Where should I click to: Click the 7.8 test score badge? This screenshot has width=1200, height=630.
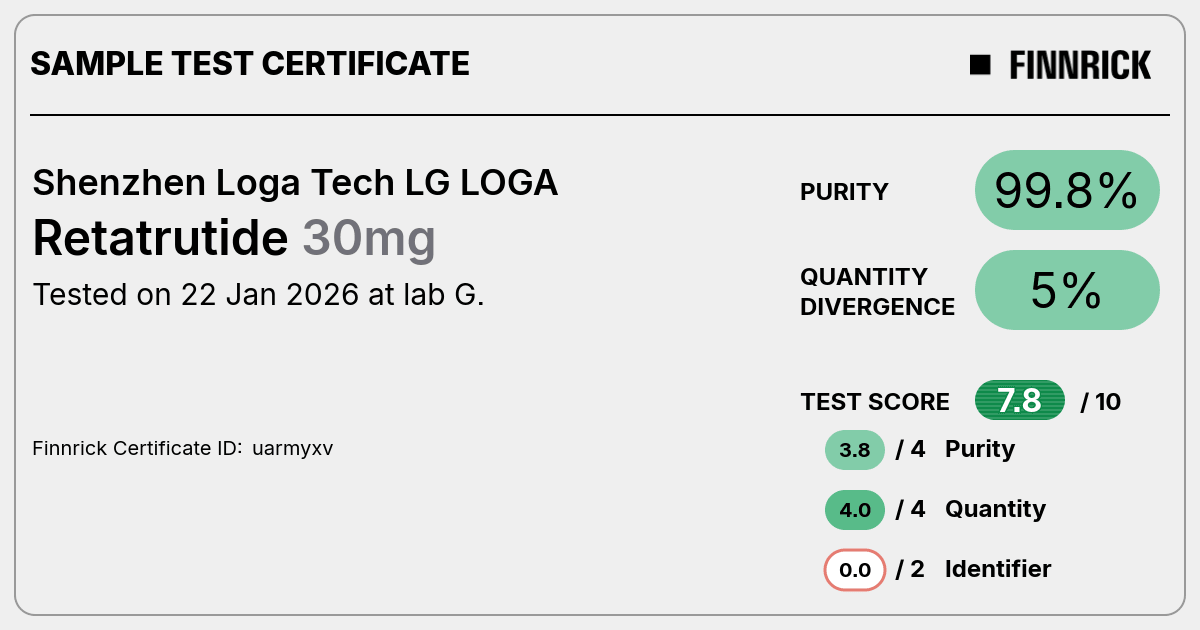tap(1020, 401)
